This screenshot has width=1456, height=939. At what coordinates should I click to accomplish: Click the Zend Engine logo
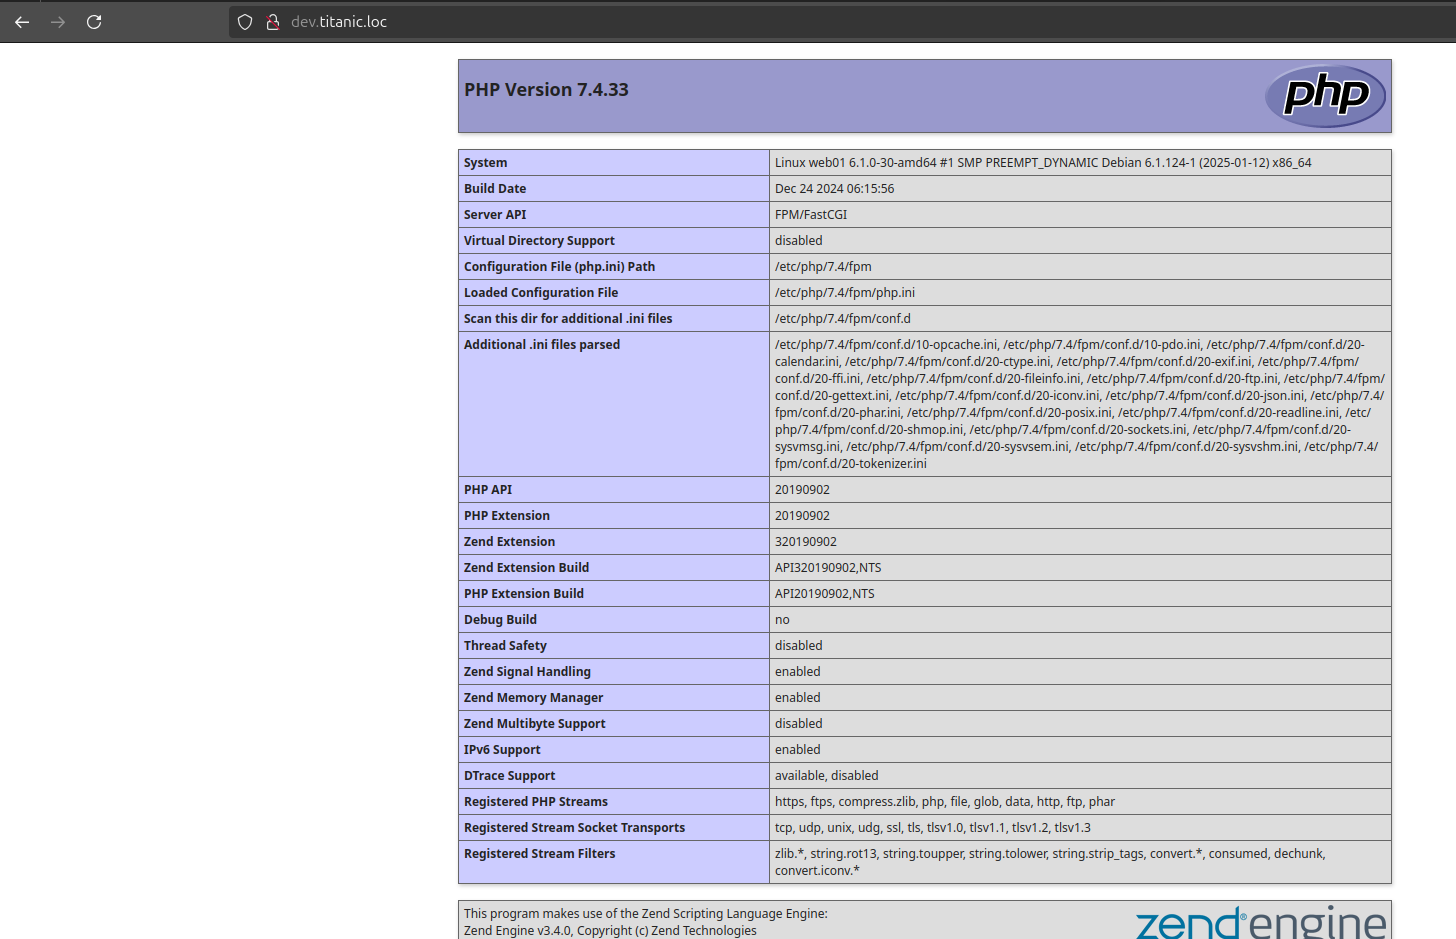pyautogui.click(x=1261, y=922)
